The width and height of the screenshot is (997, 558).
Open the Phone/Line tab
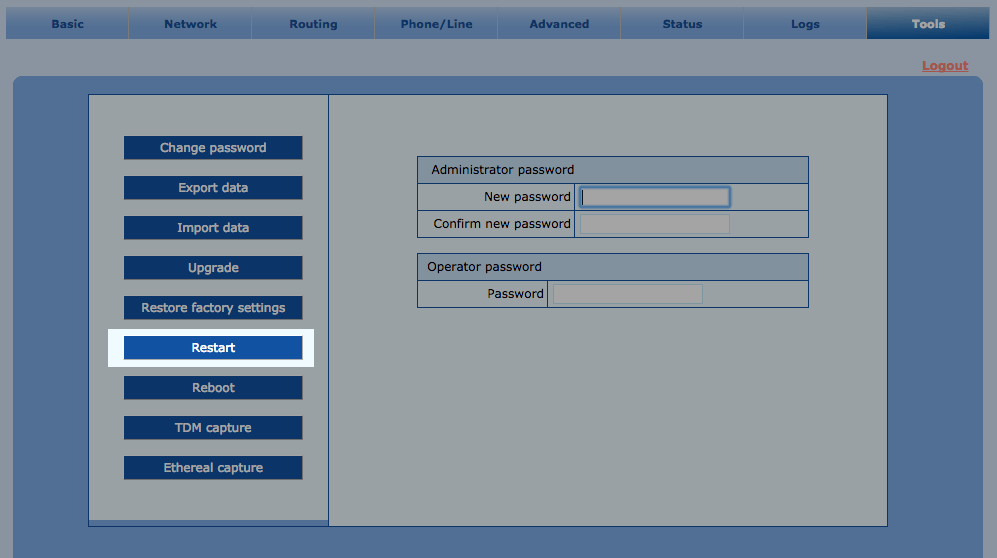pos(436,24)
